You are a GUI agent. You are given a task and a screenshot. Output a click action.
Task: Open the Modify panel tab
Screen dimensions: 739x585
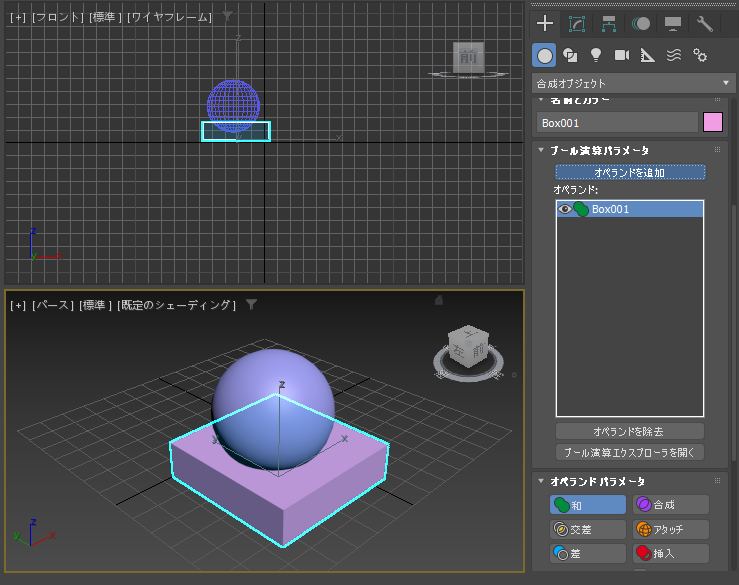point(577,24)
